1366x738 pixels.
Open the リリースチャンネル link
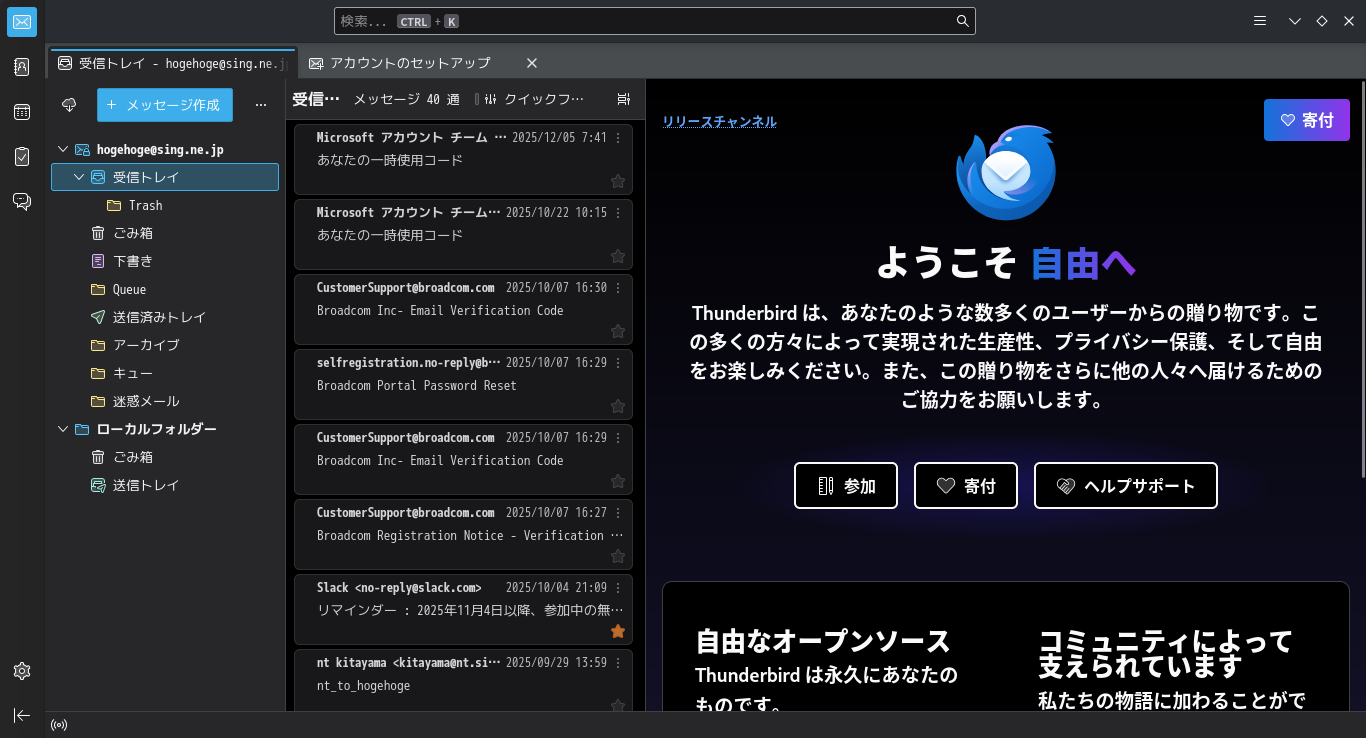click(x=719, y=122)
